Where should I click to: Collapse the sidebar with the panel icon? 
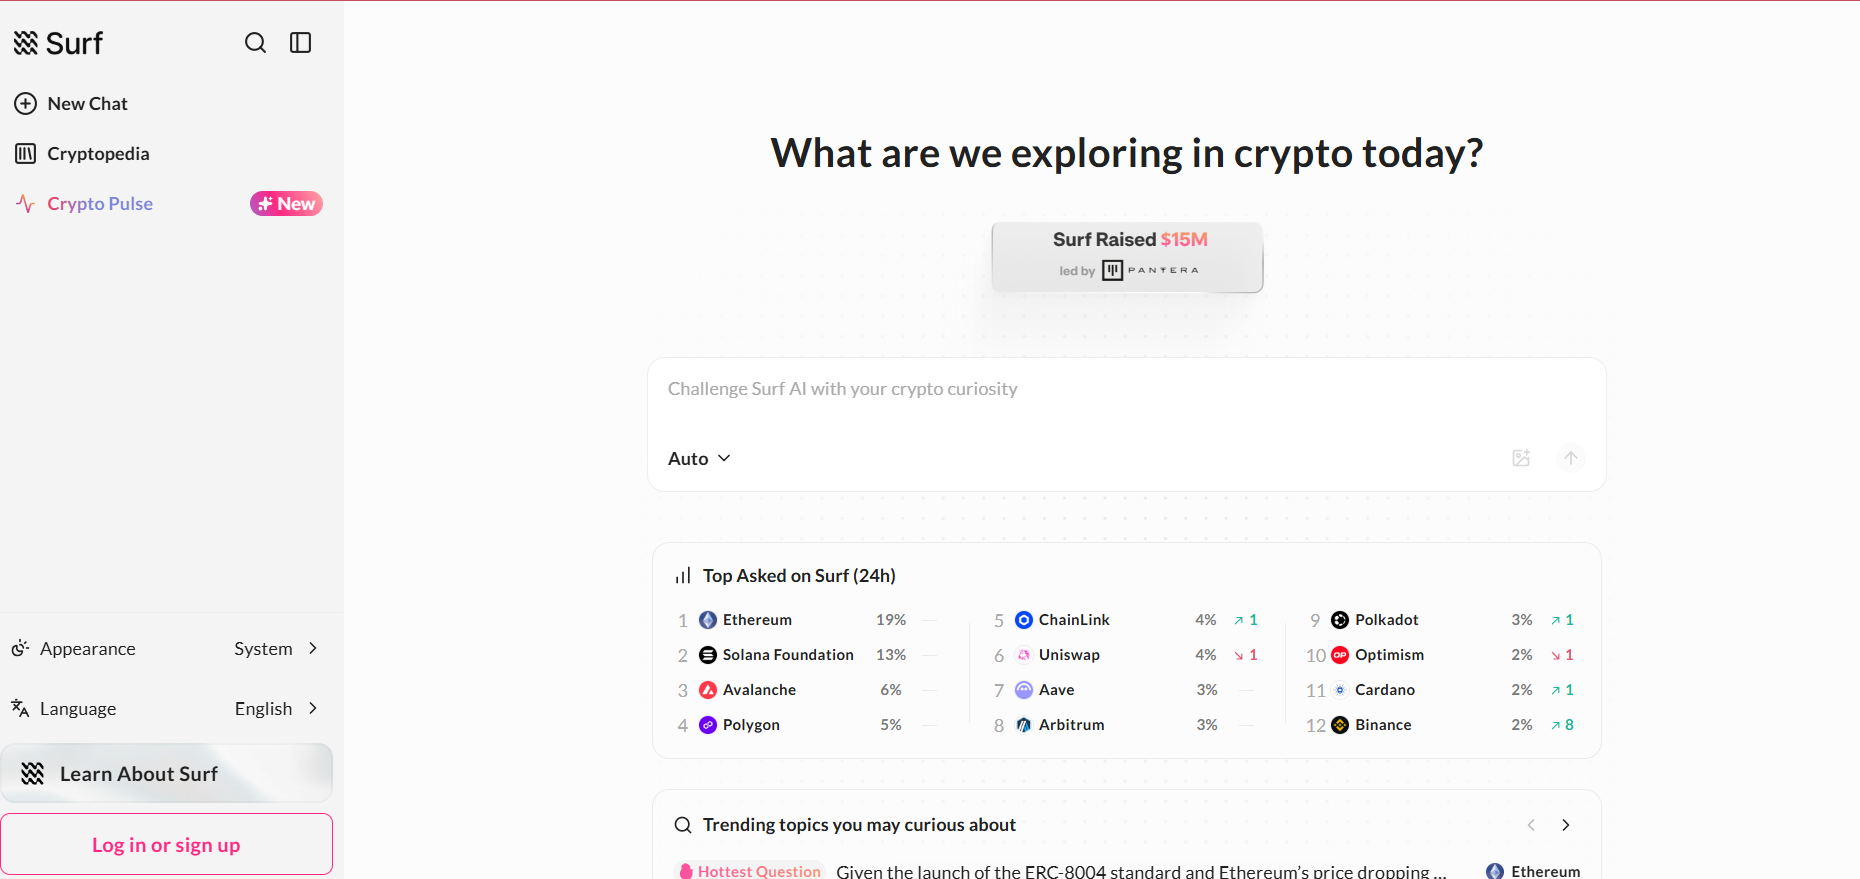pyautogui.click(x=301, y=43)
